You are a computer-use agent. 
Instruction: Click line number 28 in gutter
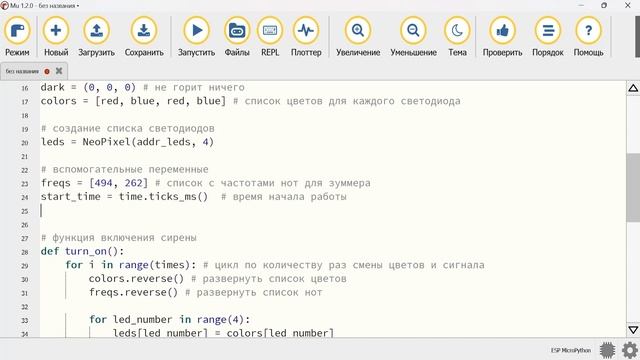click(25, 252)
